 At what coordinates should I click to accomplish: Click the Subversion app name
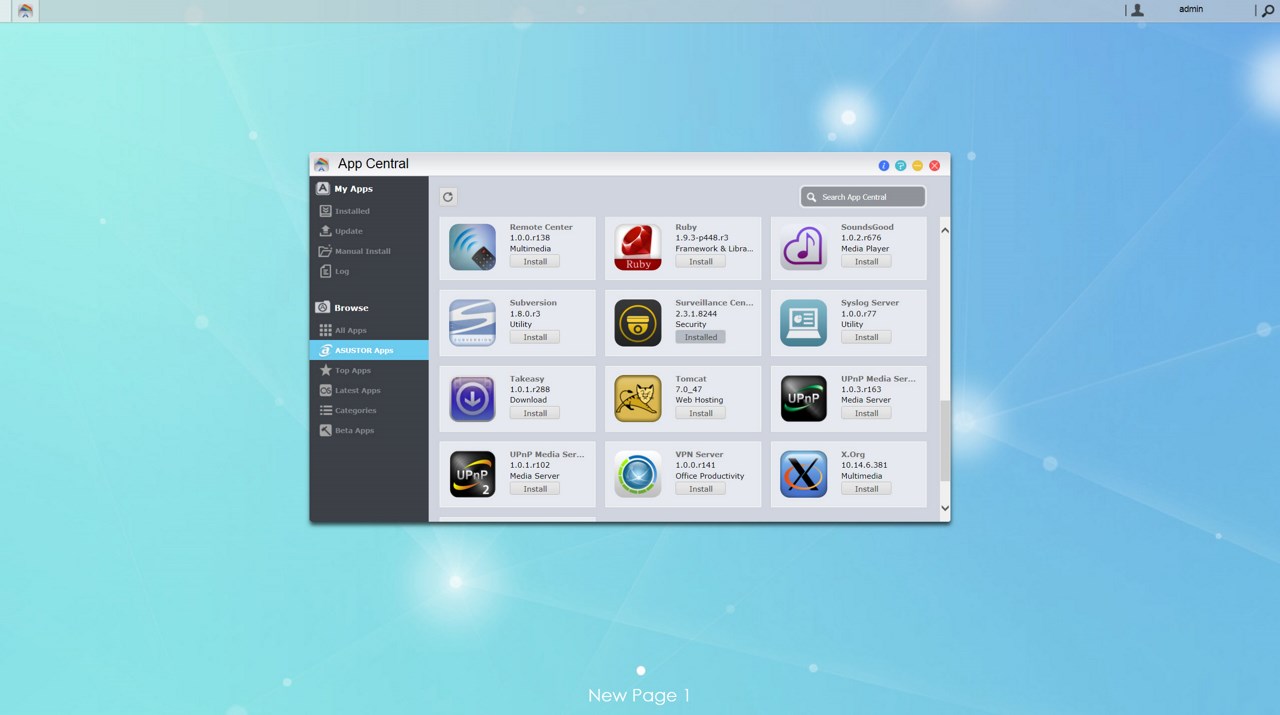pyautogui.click(x=533, y=302)
